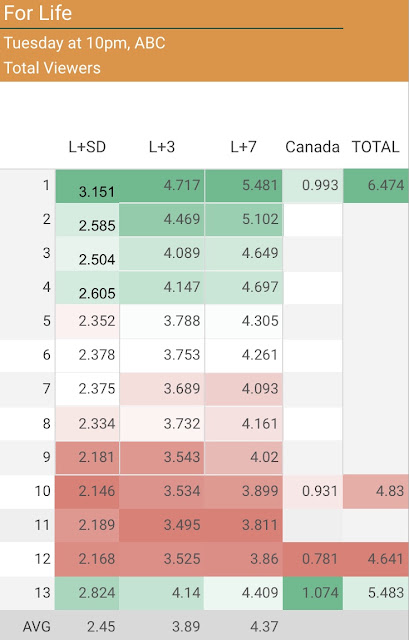Screen dimensions: 409x640
Task: Select the Canada column header
Action: click(x=312, y=147)
